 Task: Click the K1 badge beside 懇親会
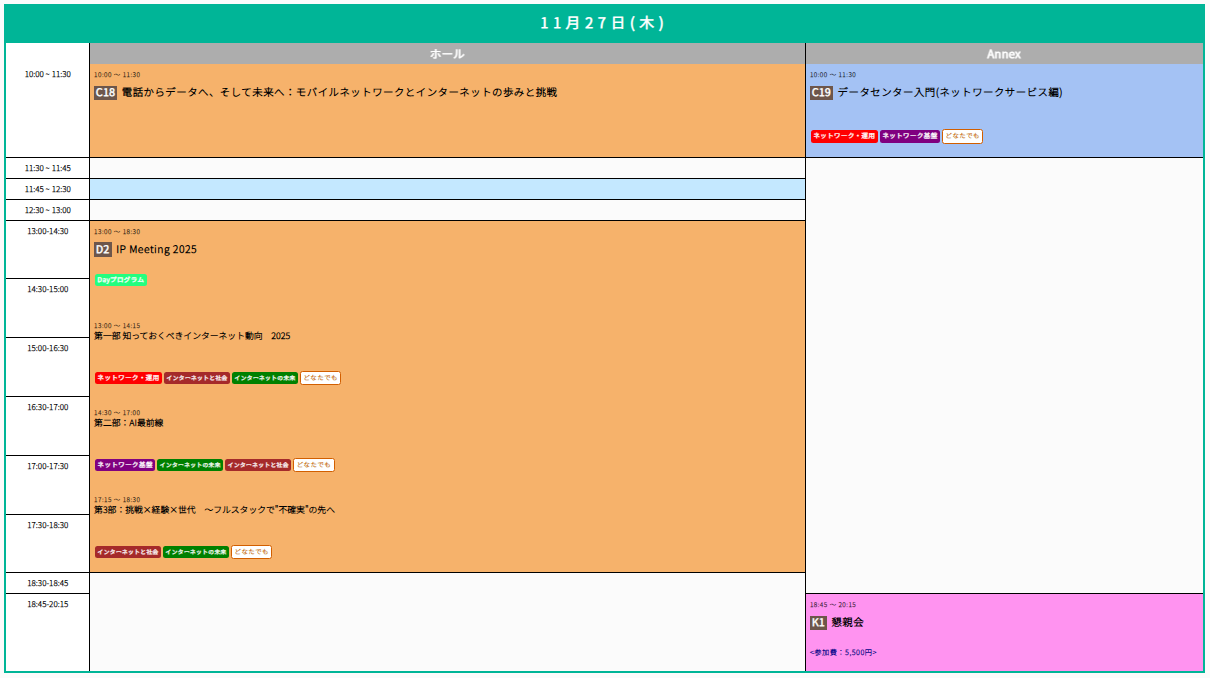click(818, 623)
